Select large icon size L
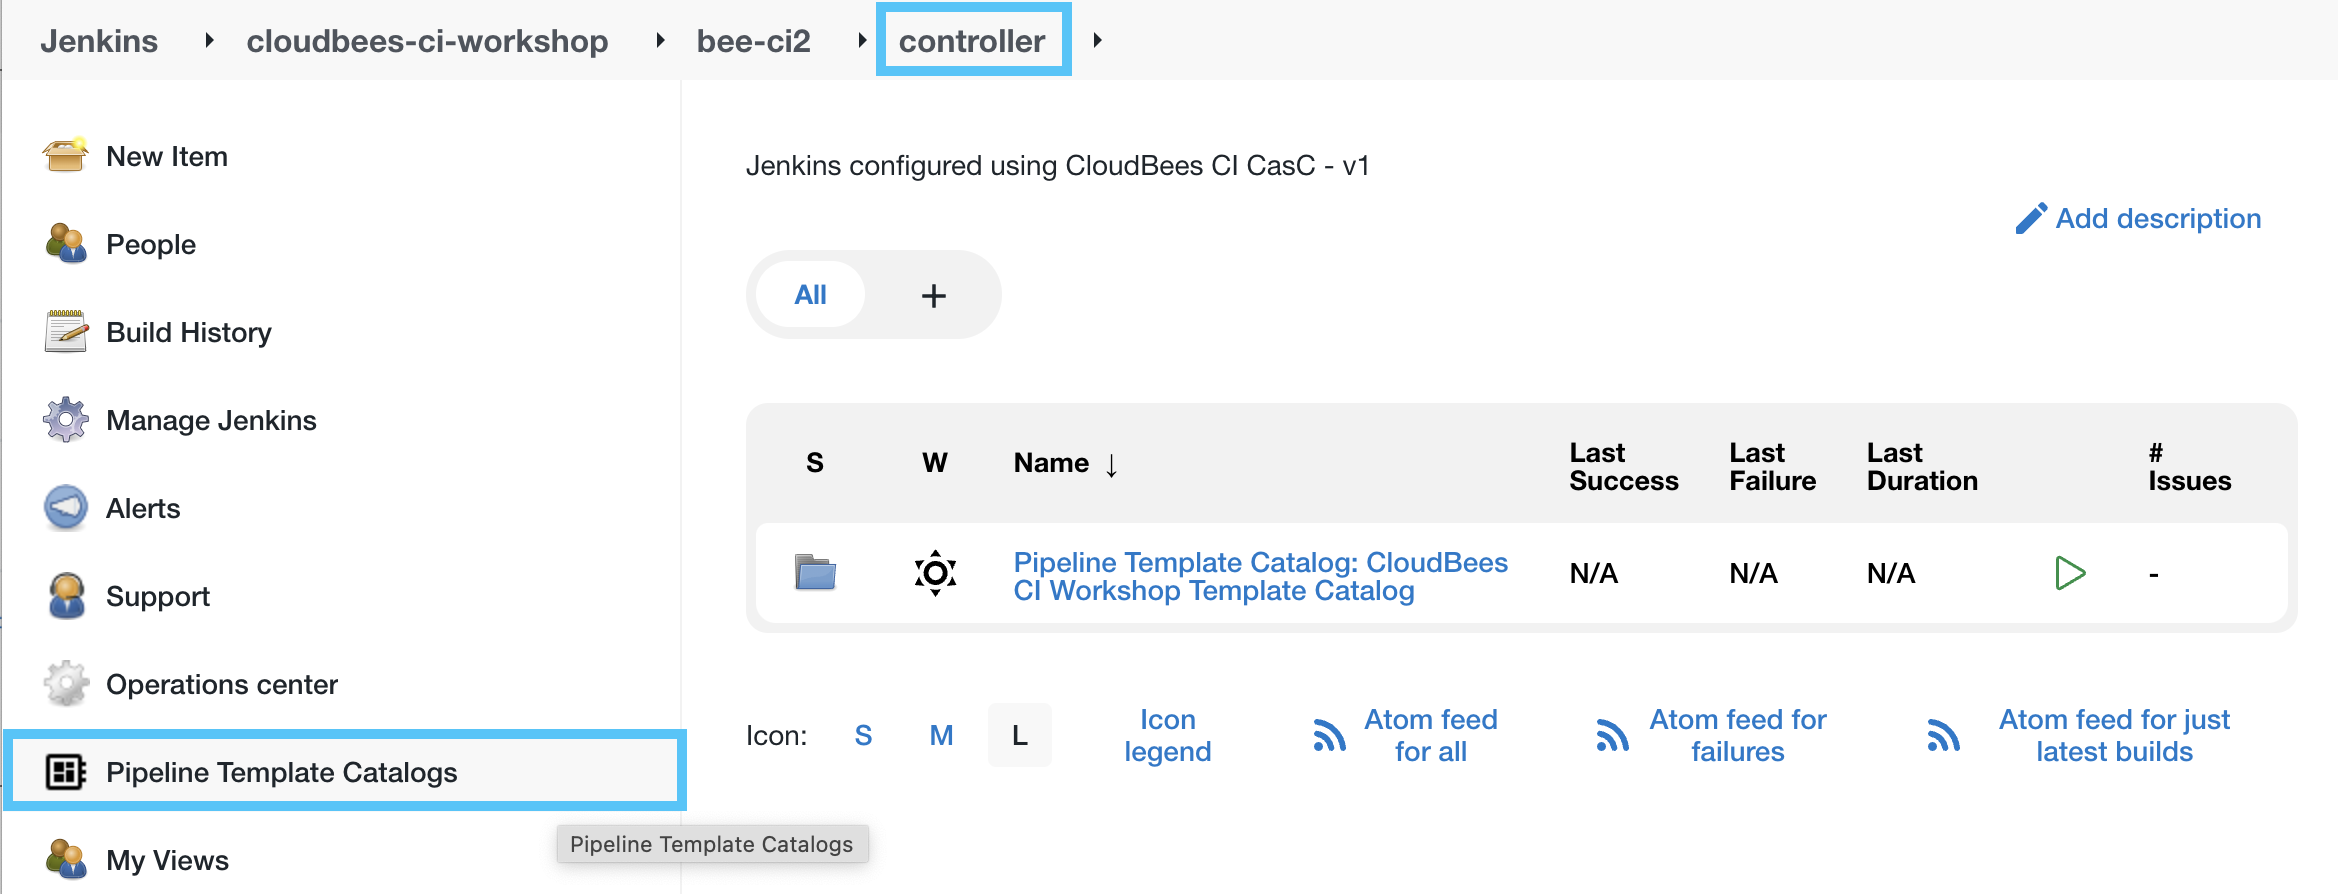This screenshot has height=894, width=2338. pos(1019,735)
